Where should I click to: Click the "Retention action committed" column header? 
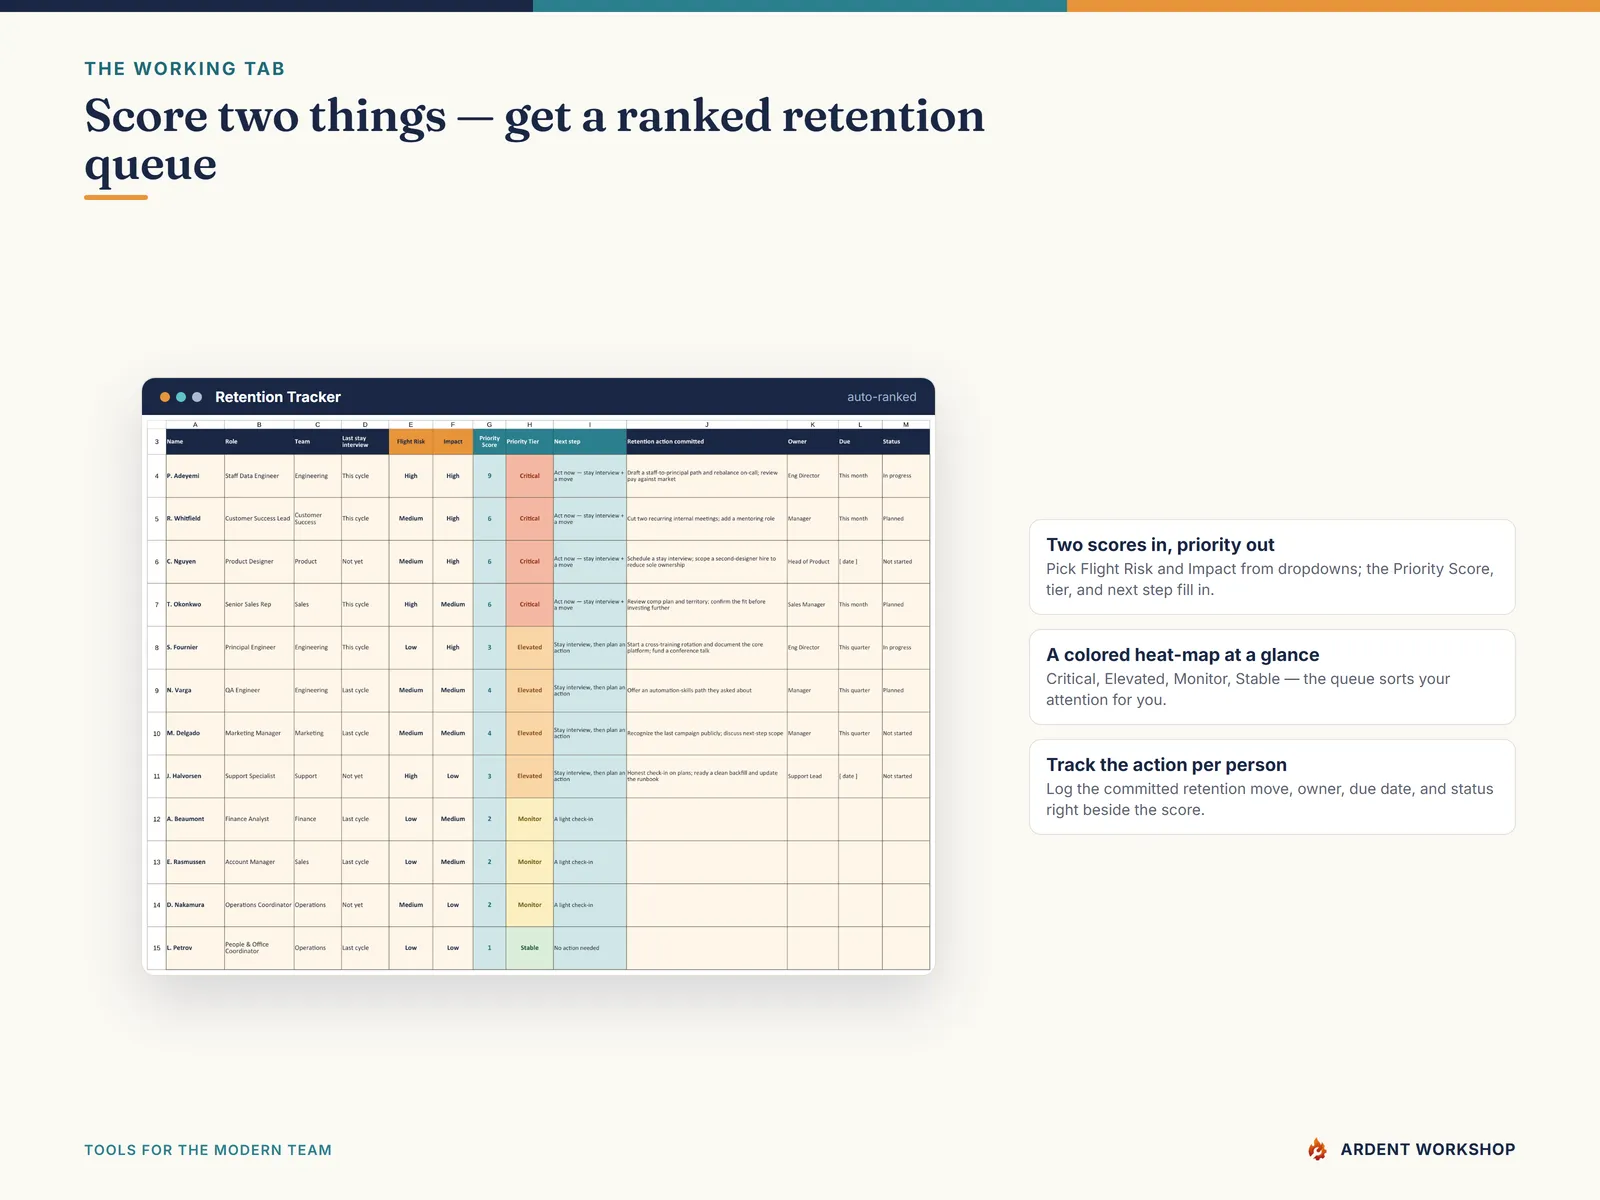pos(707,441)
